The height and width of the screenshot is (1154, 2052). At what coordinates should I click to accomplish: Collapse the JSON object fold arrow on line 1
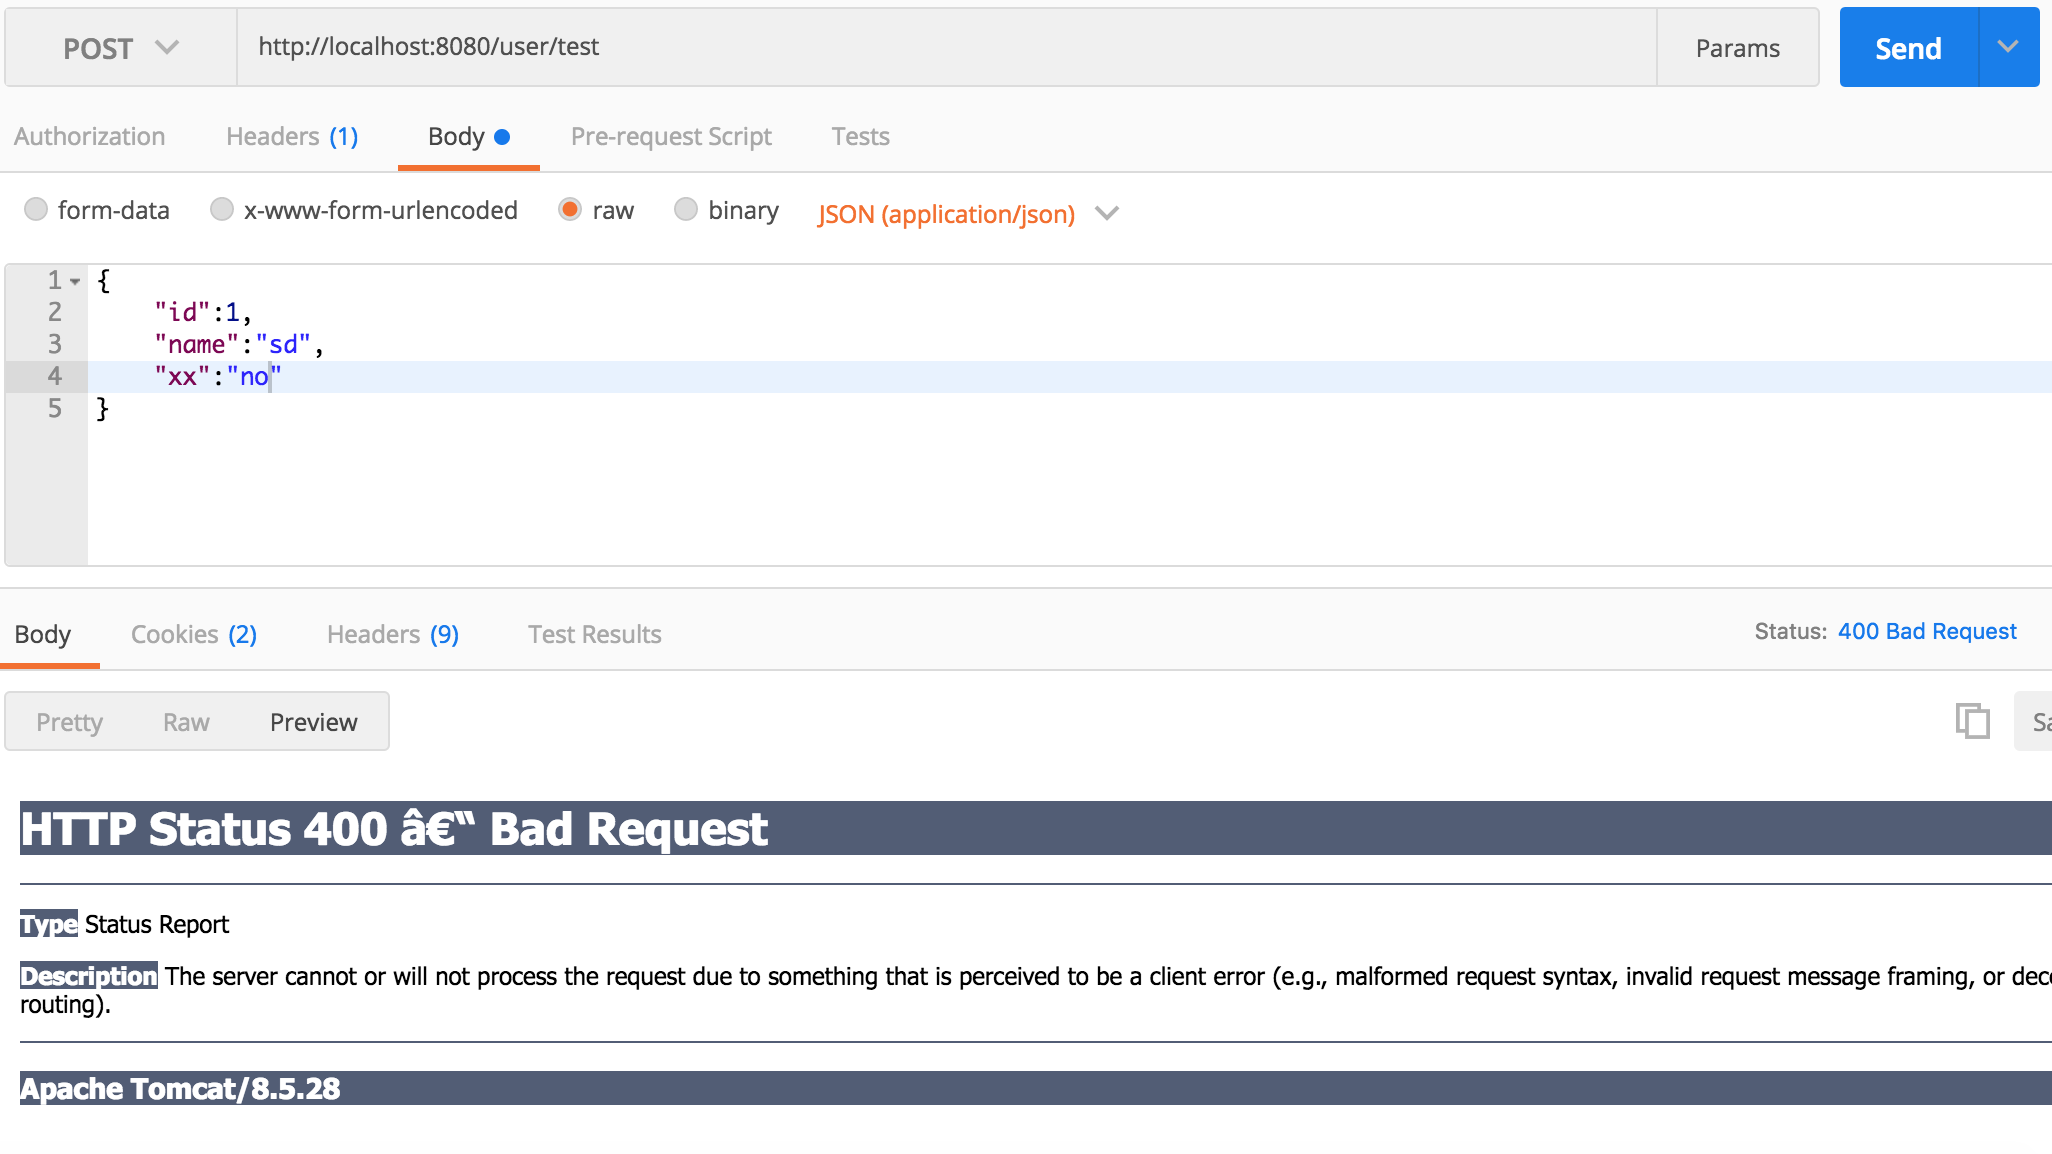[75, 282]
